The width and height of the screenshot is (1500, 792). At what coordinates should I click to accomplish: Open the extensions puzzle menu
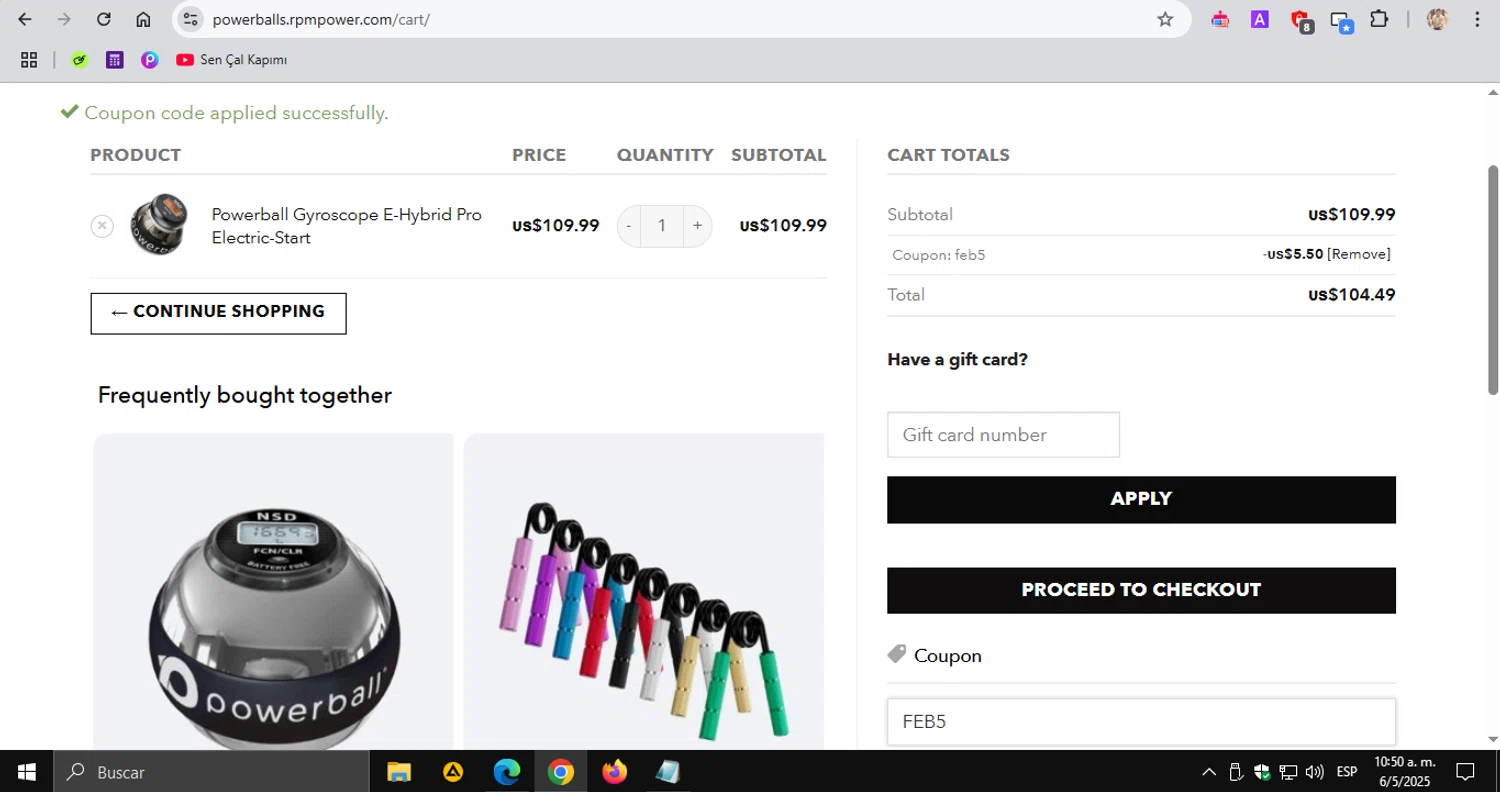click(x=1380, y=19)
